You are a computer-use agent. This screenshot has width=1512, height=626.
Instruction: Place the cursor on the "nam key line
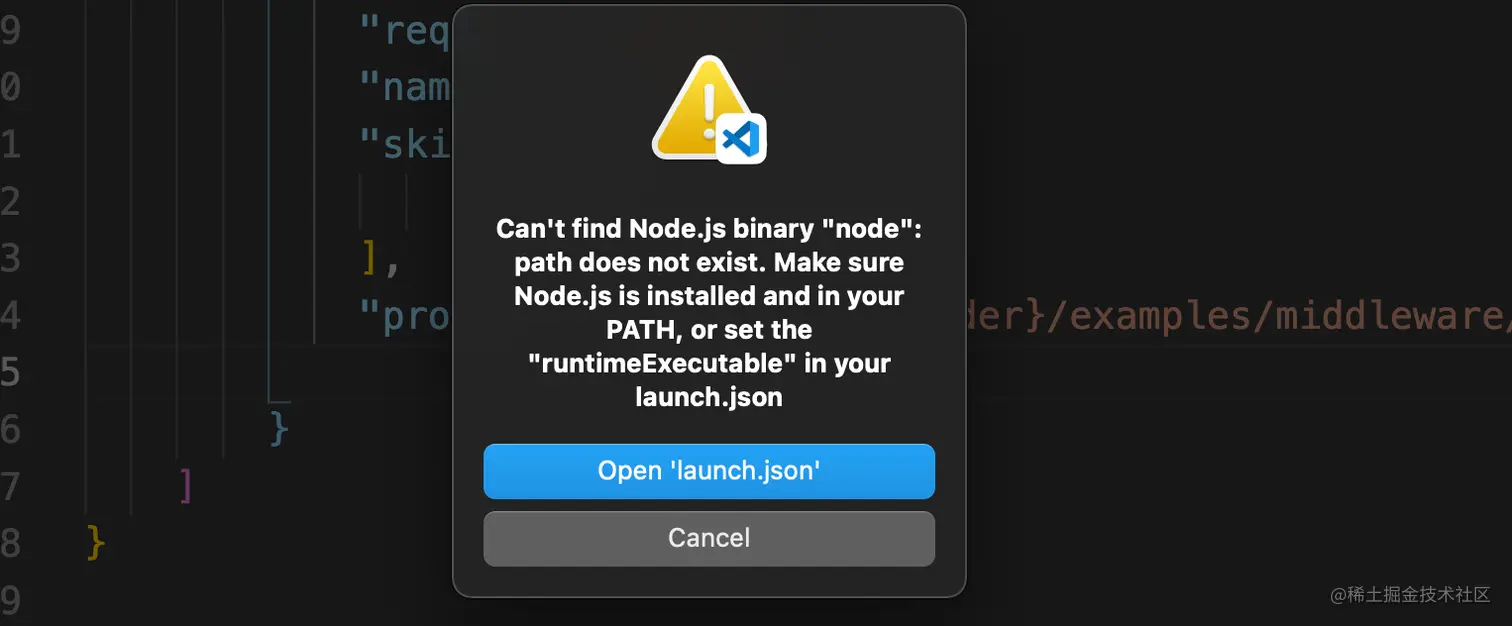tap(406, 88)
